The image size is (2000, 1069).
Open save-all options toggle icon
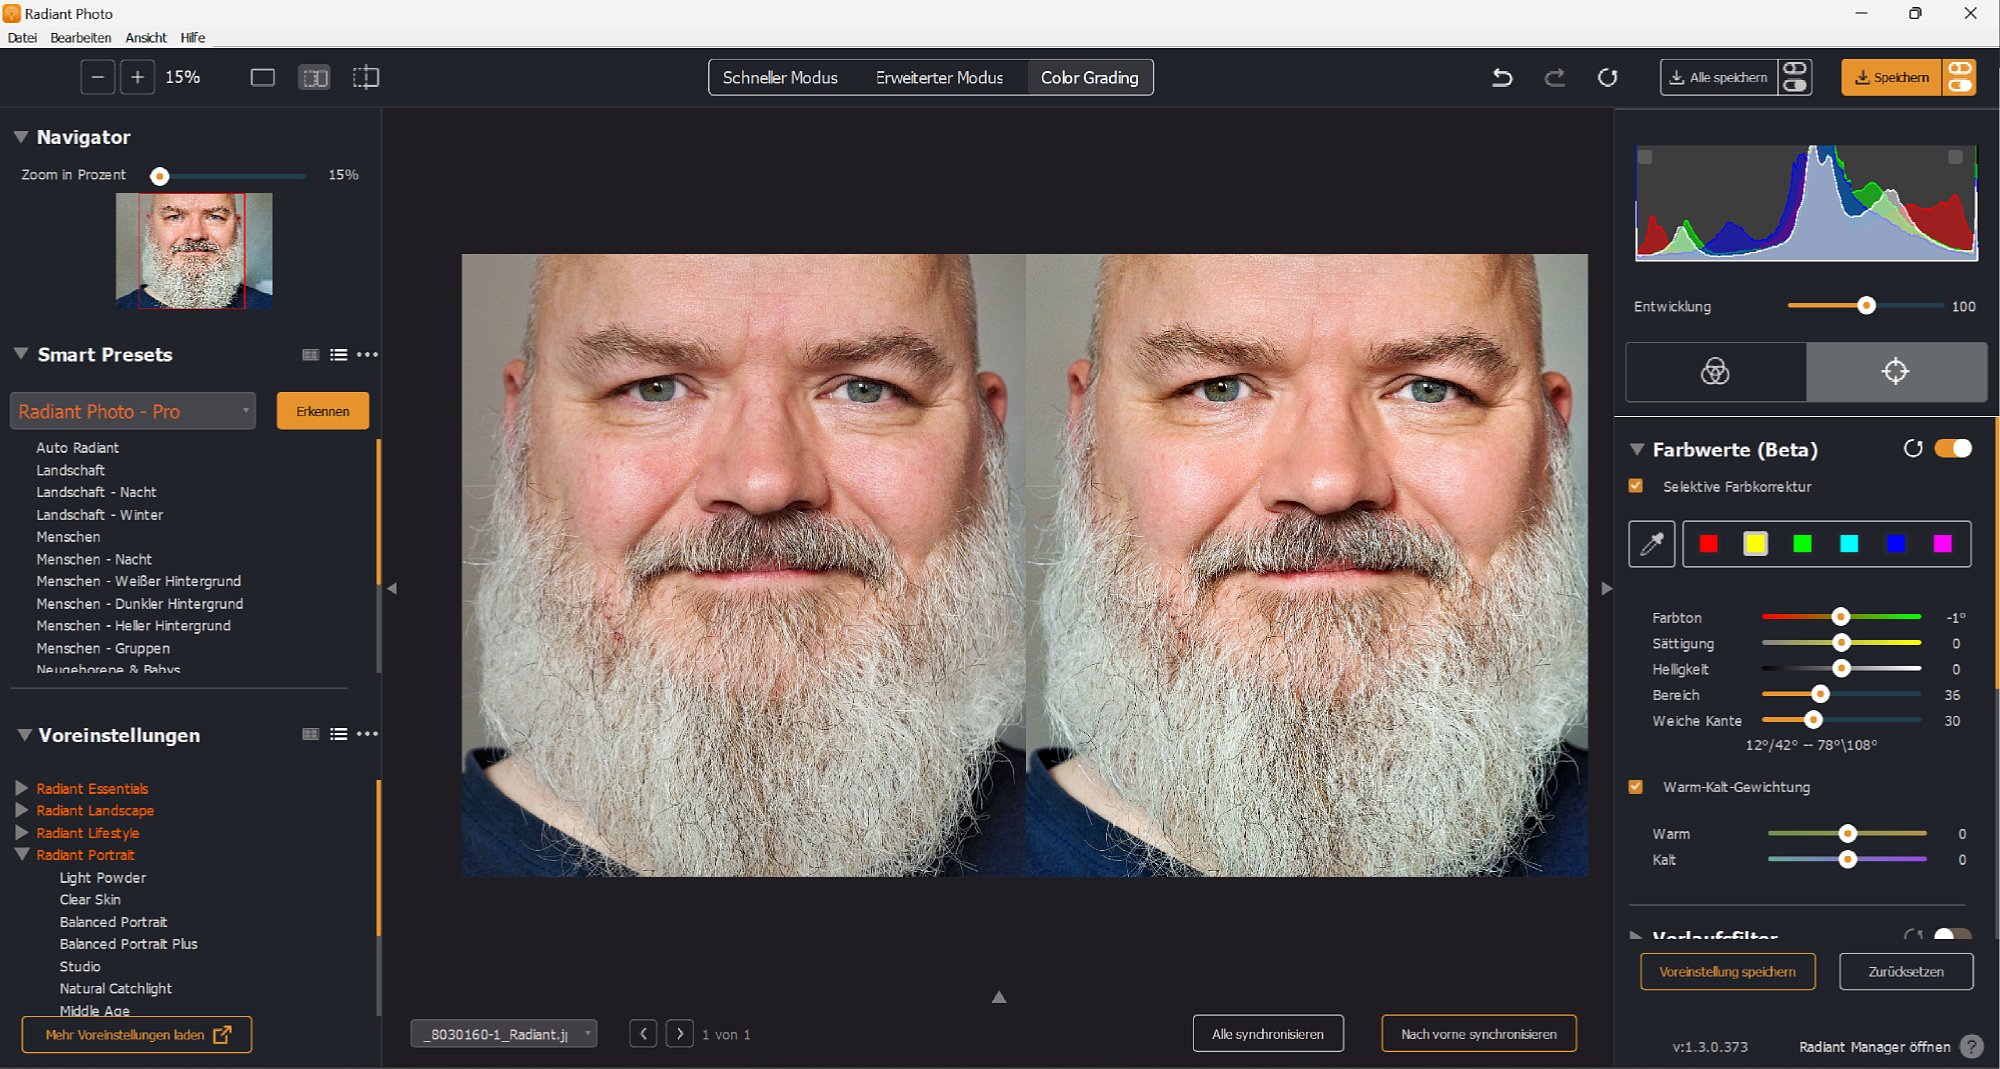[1795, 77]
